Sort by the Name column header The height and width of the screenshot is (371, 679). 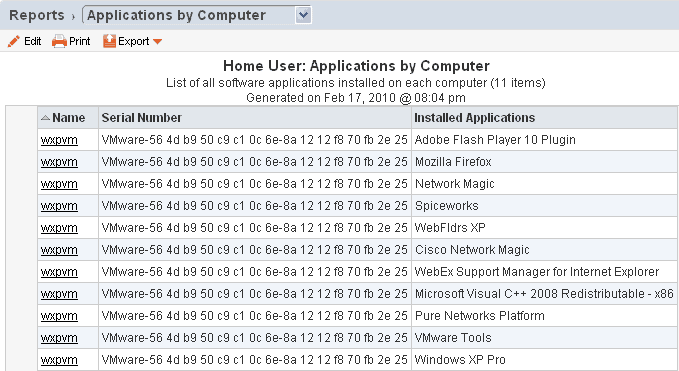(68, 118)
